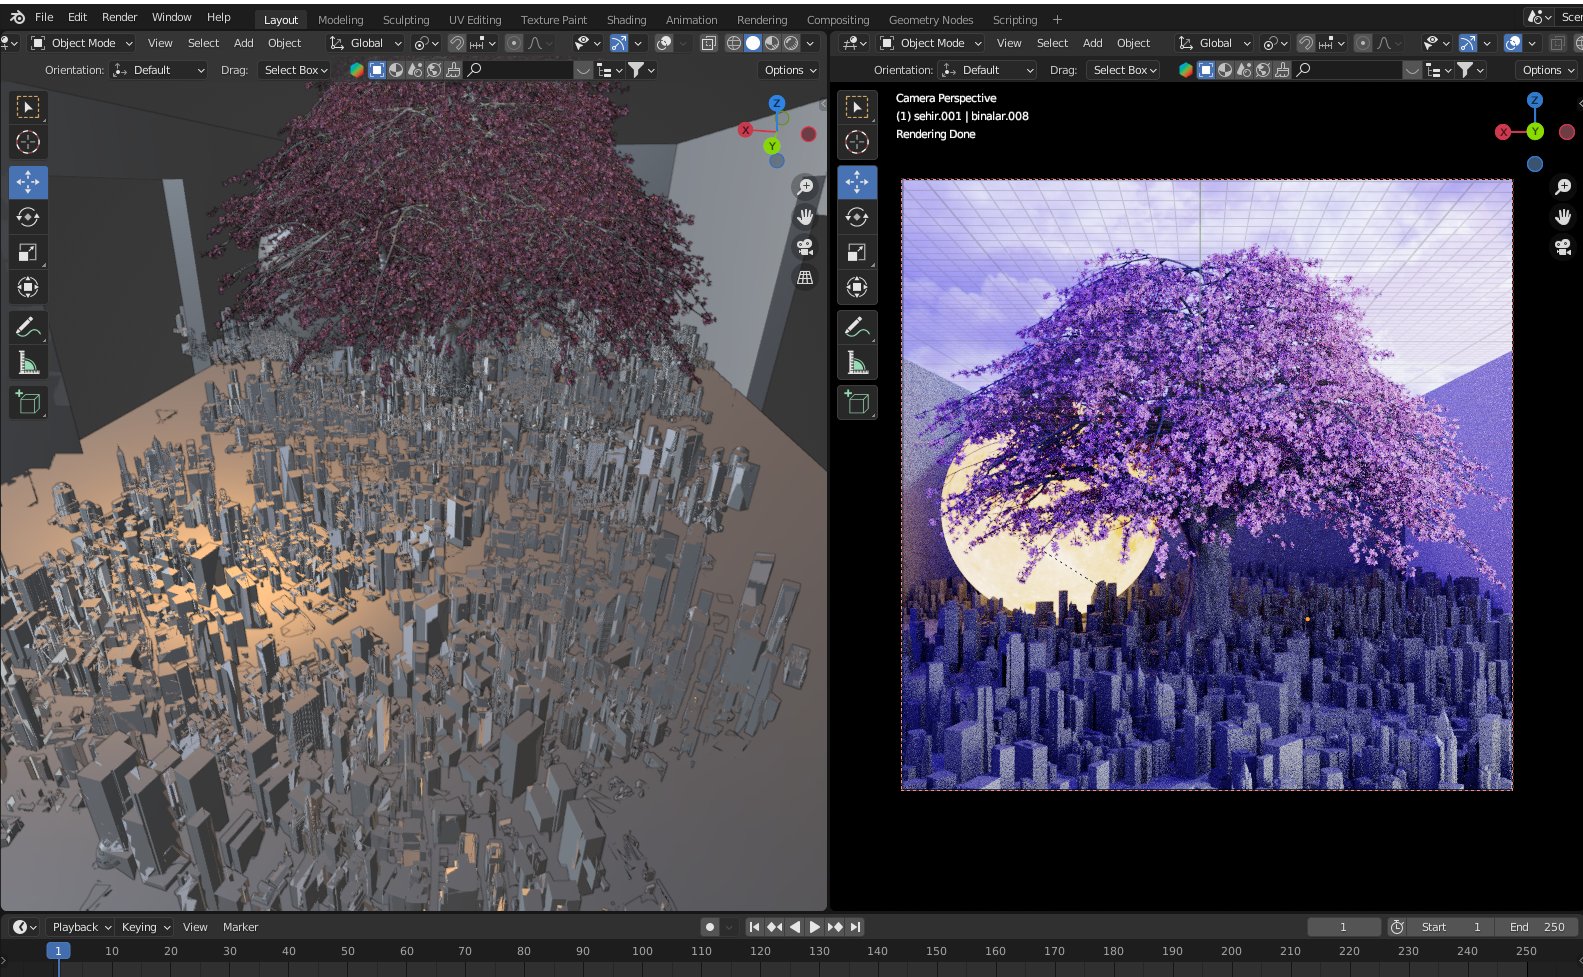The image size is (1583, 977).
Task: Switch left viewport to wireframe shading
Action: tap(734, 43)
